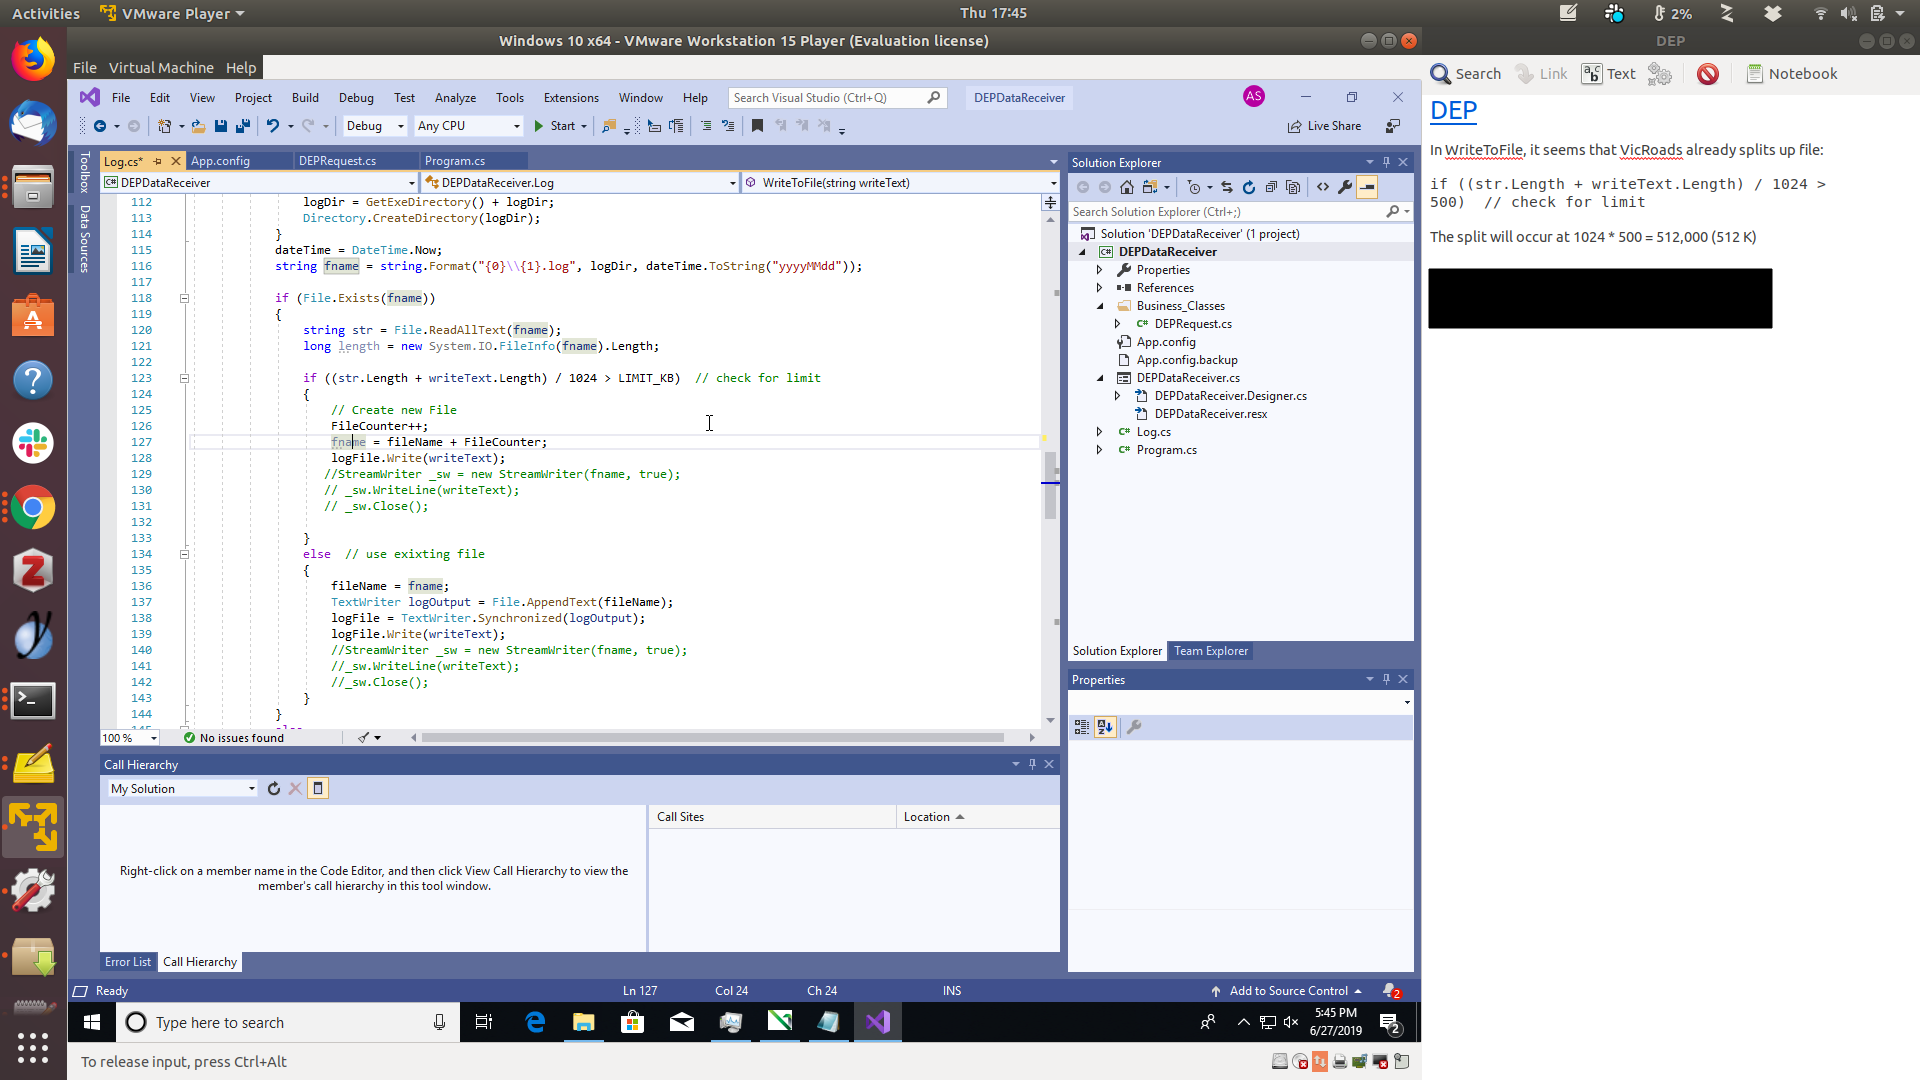Click the Start debugging button
This screenshot has width=1920, height=1080.
tap(555, 126)
